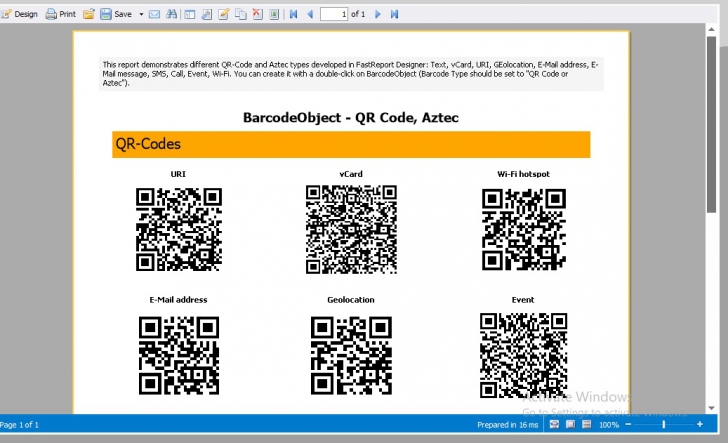The height and width of the screenshot is (443, 728).
Task: Switch to page width view in status bar
Action: tap(554, 424)
